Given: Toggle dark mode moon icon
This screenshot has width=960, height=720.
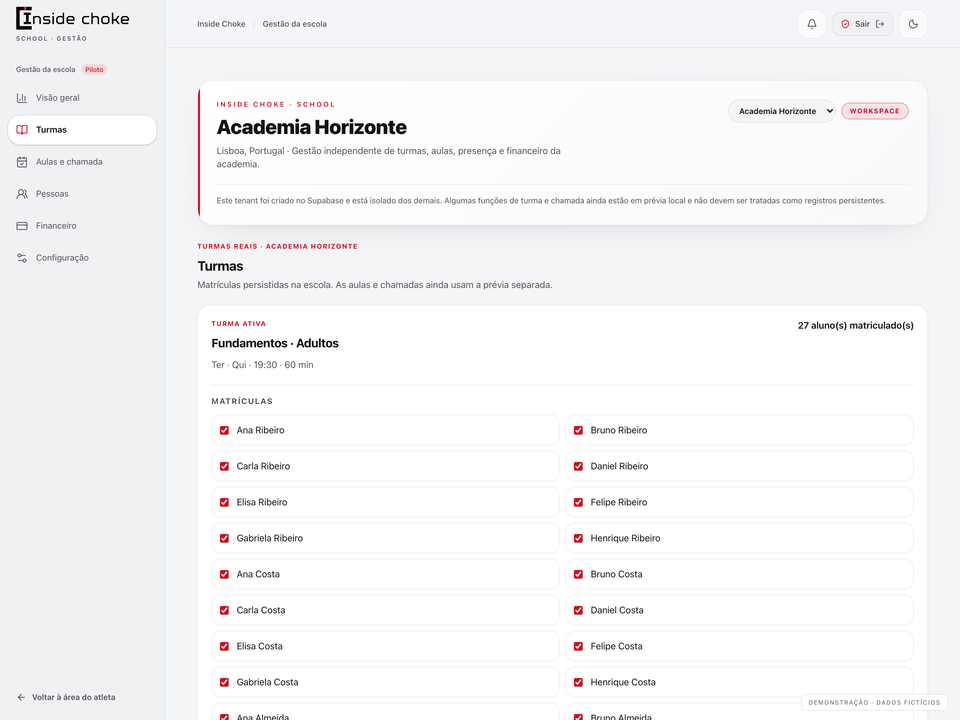Looking at the screenshot, I should coord(913,24).
